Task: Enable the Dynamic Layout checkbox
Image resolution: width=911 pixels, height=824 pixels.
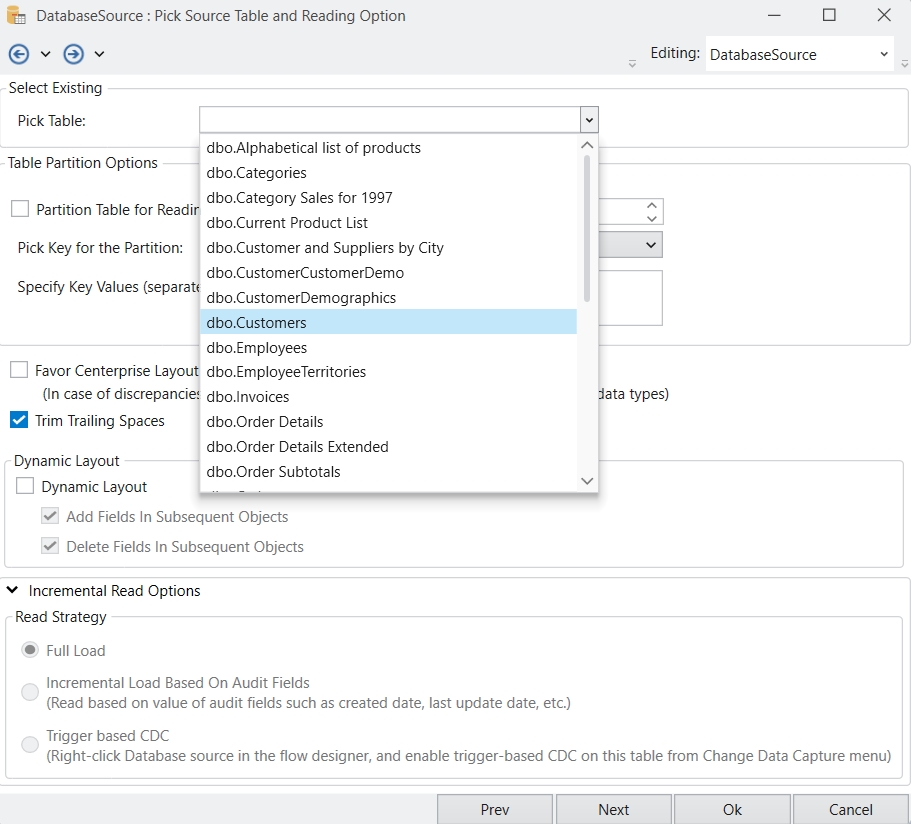Action: [x=26, y=487]
